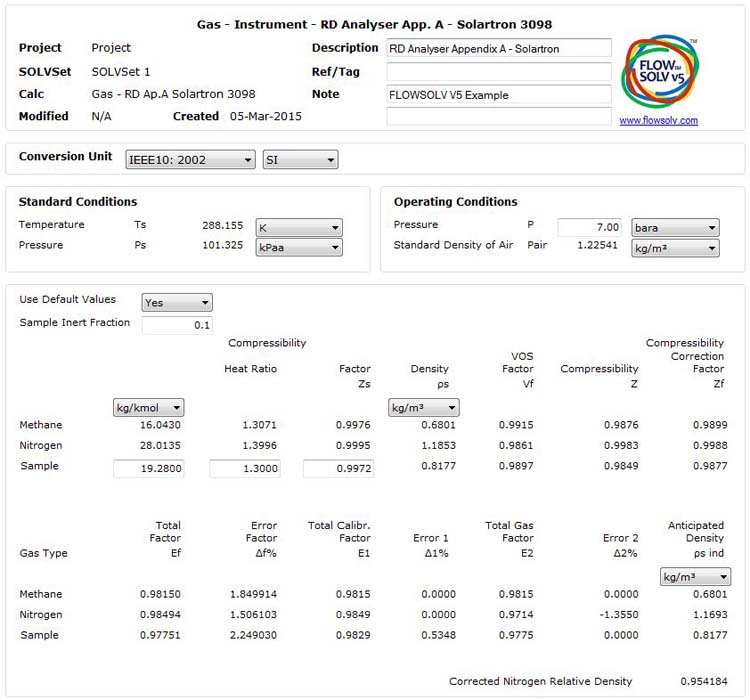Select Nitrogen Total Gas Factor 0.9714

(516, 615)
